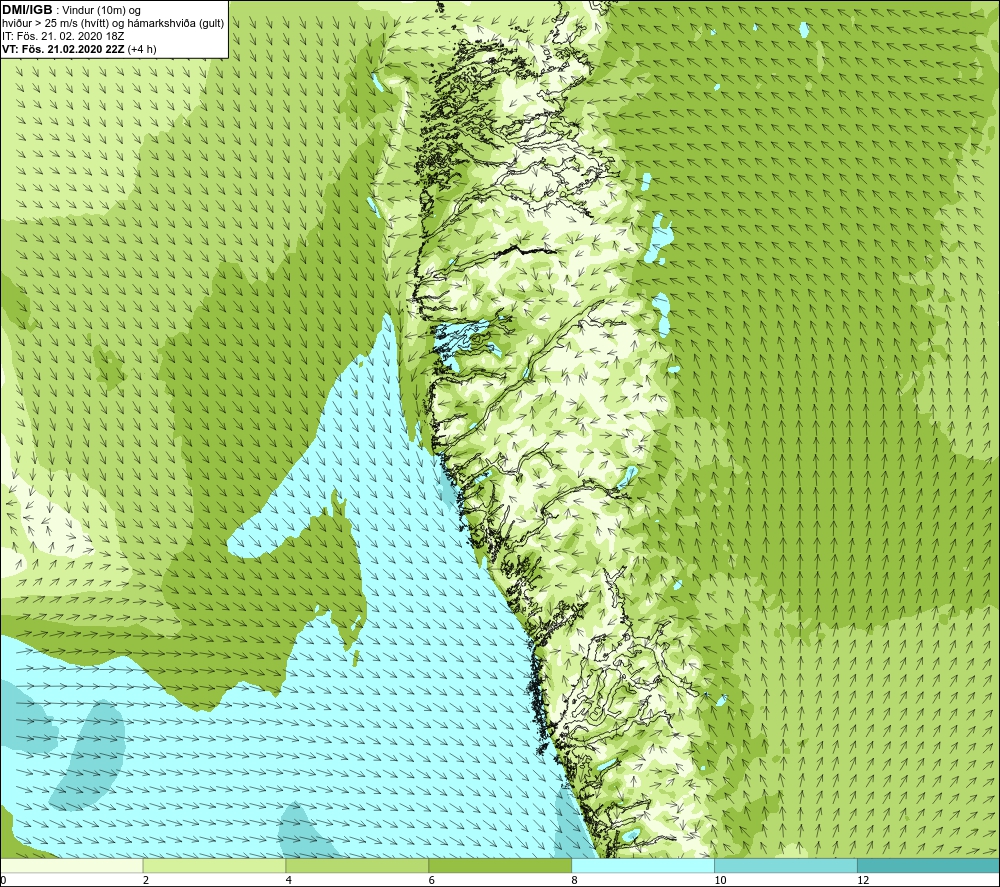The width and height of the screenshot is (1000, 887).
Task: Select the palest 0–2 m/s color scale segment
Action: click(x=71, y=865)
